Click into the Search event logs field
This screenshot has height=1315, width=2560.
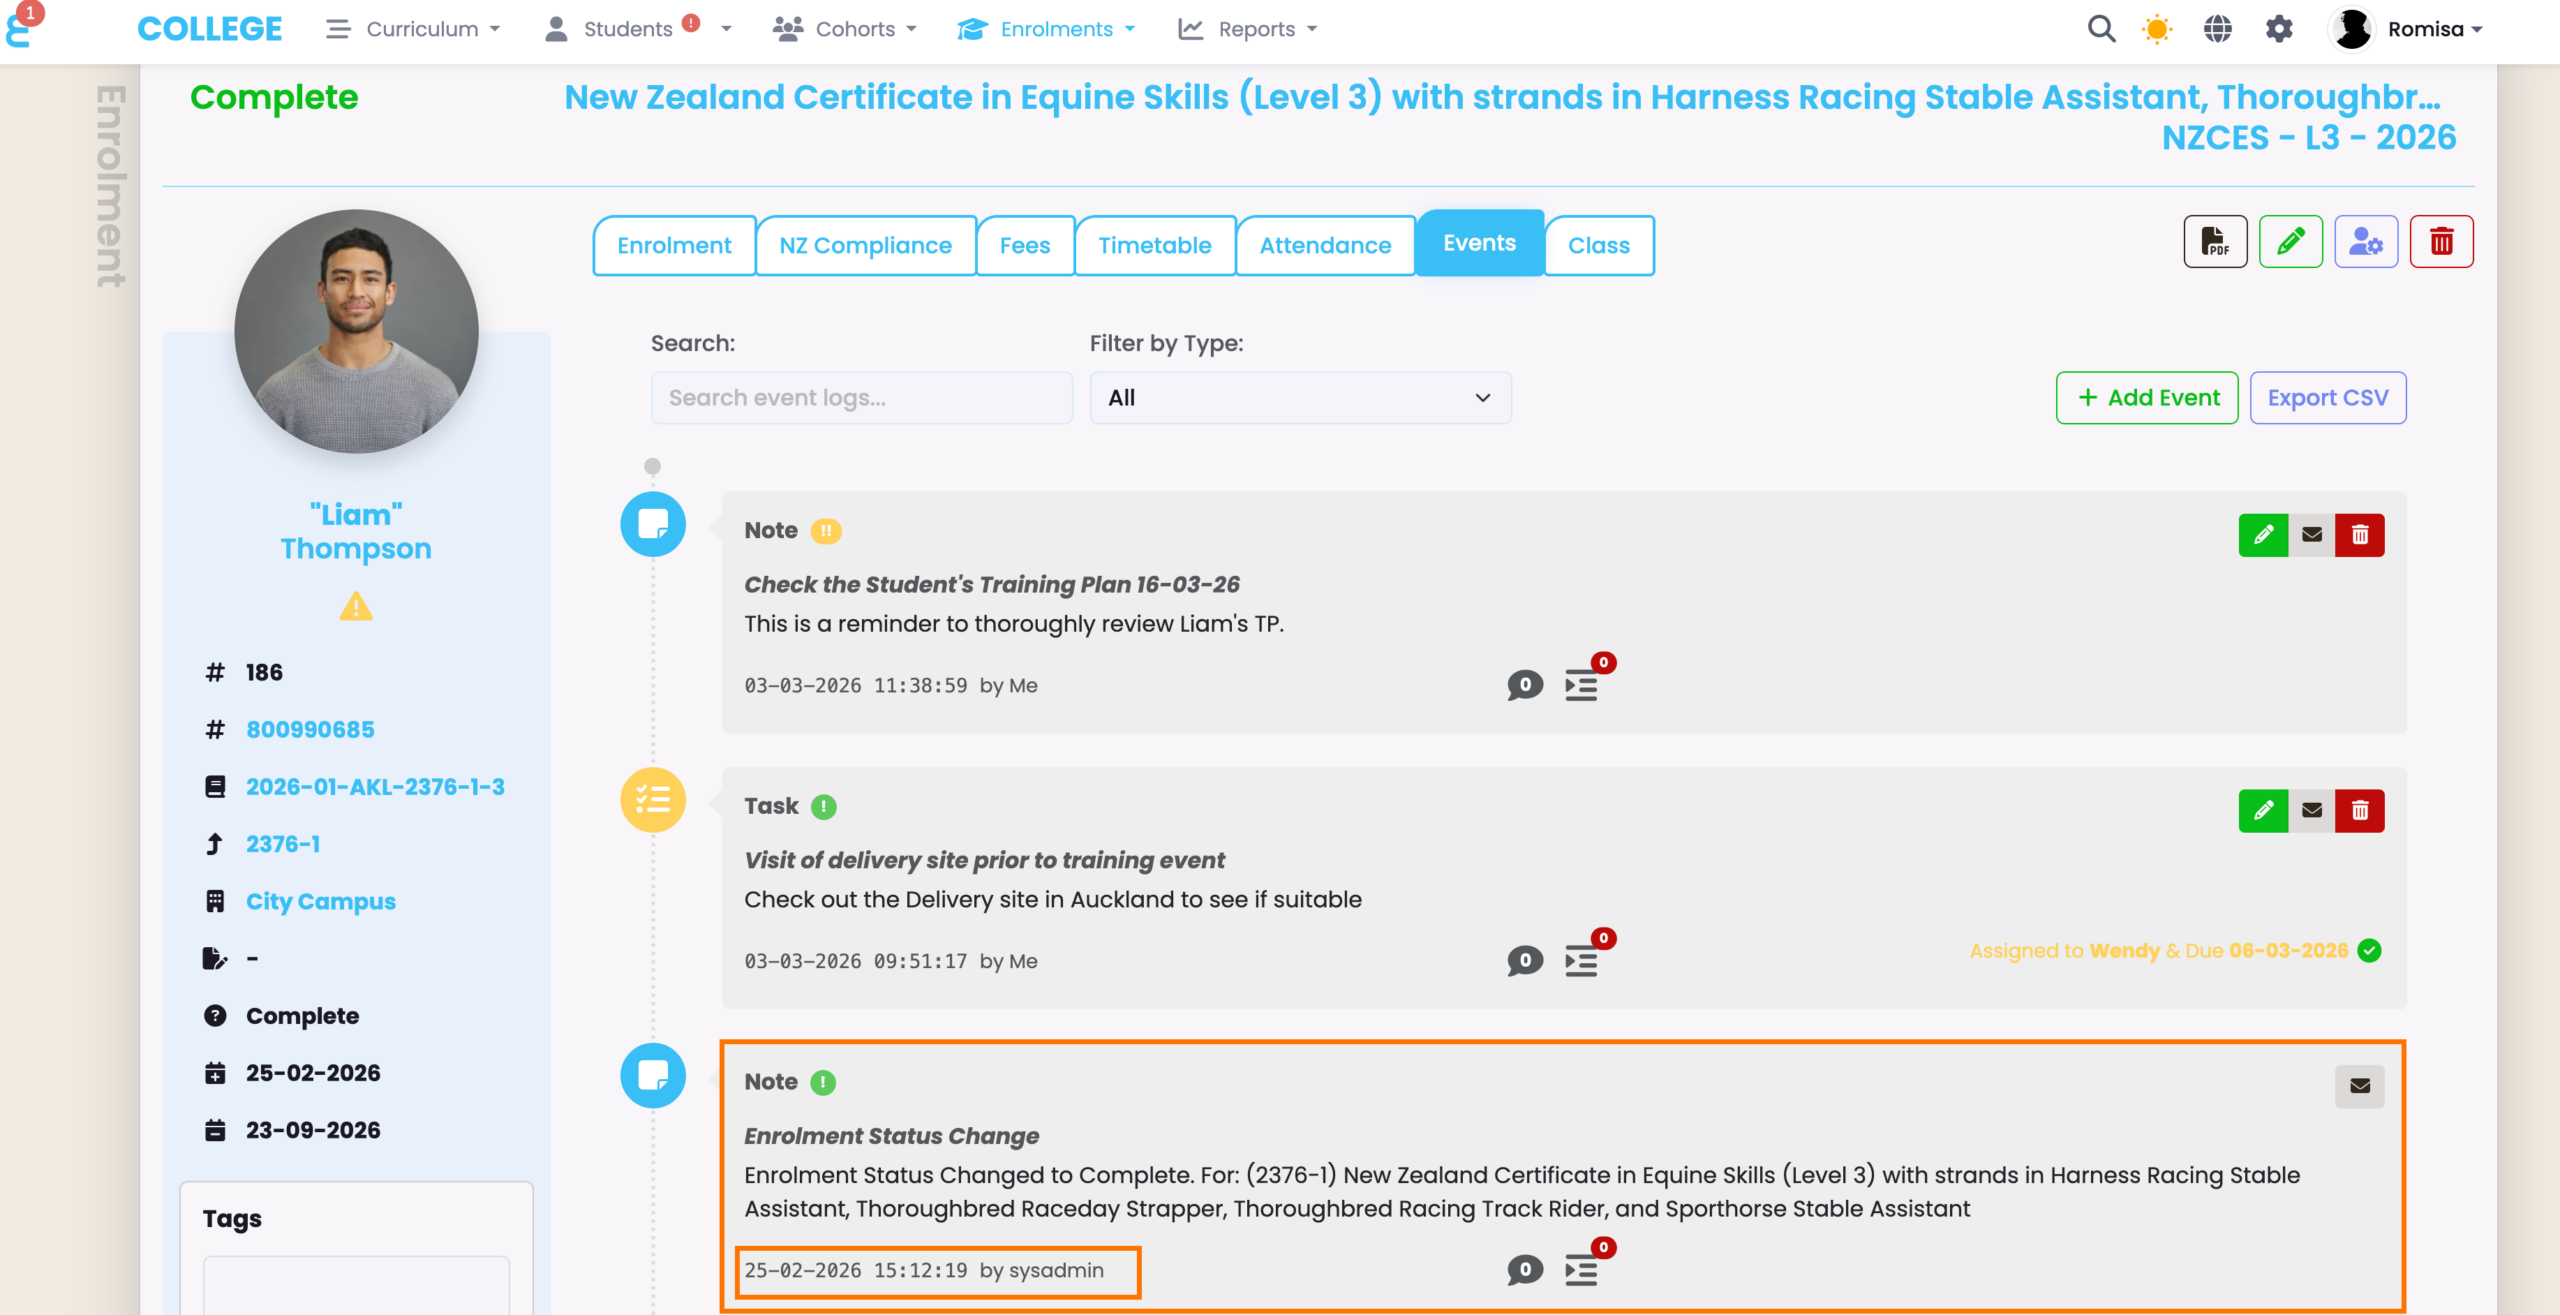tap(861, 398)
